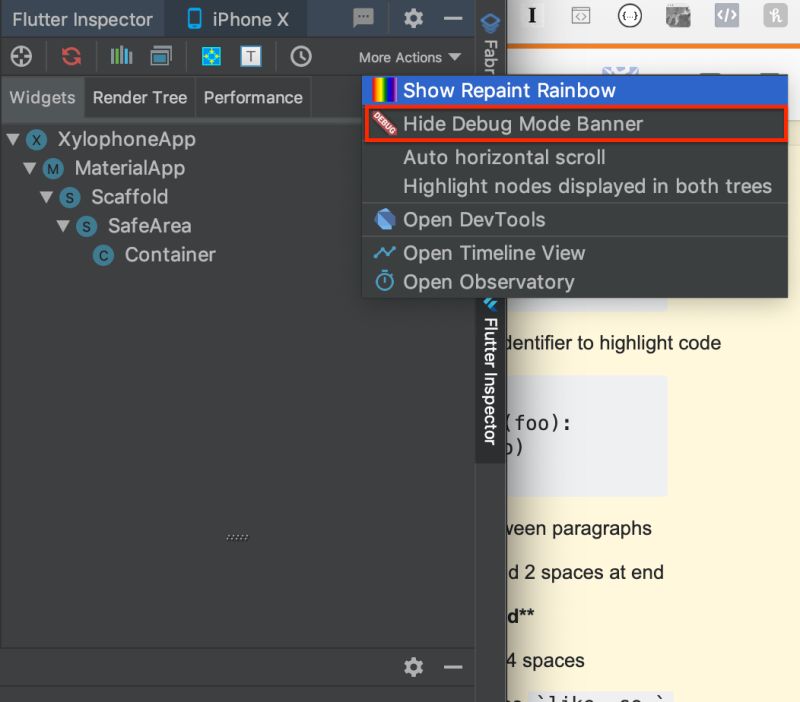This screenshot has width=800, height=702.
Task: Click the blue circle X icon for XylophoneApp
Action: [37, 139]
